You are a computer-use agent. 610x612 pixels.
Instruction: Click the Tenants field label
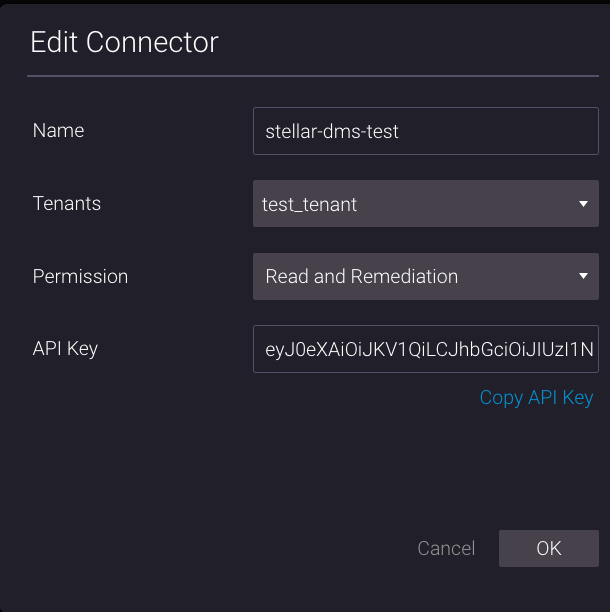click(x=67, y=204)
